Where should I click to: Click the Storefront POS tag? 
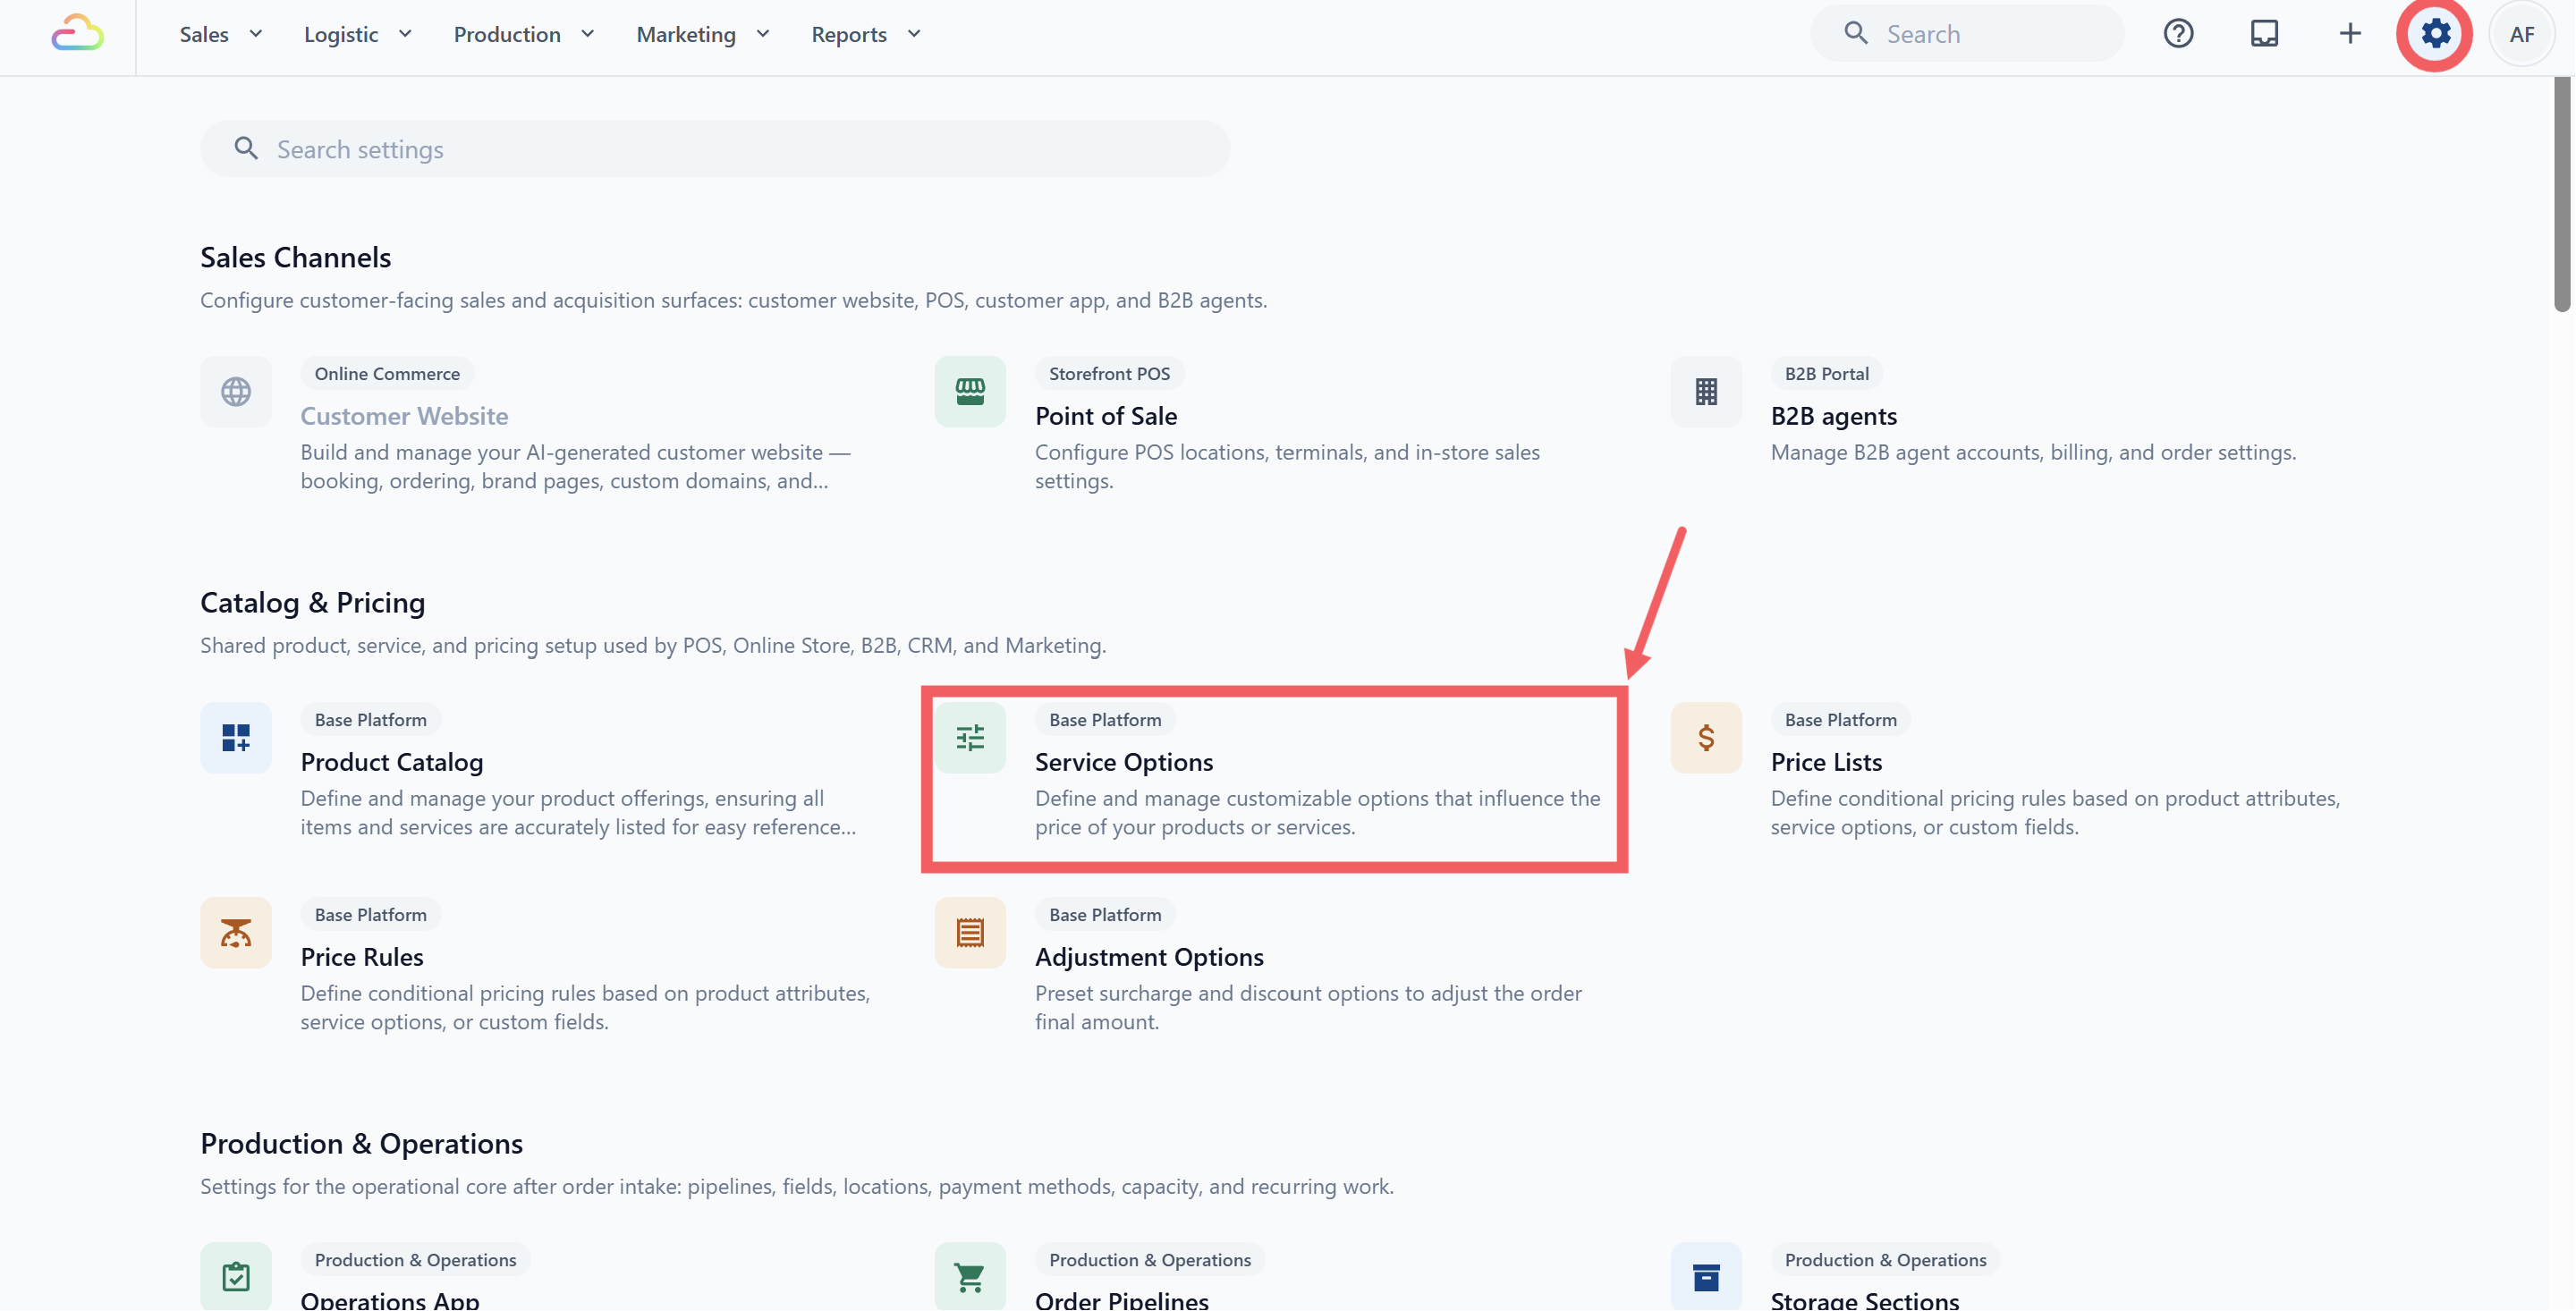click(1109, 373)
